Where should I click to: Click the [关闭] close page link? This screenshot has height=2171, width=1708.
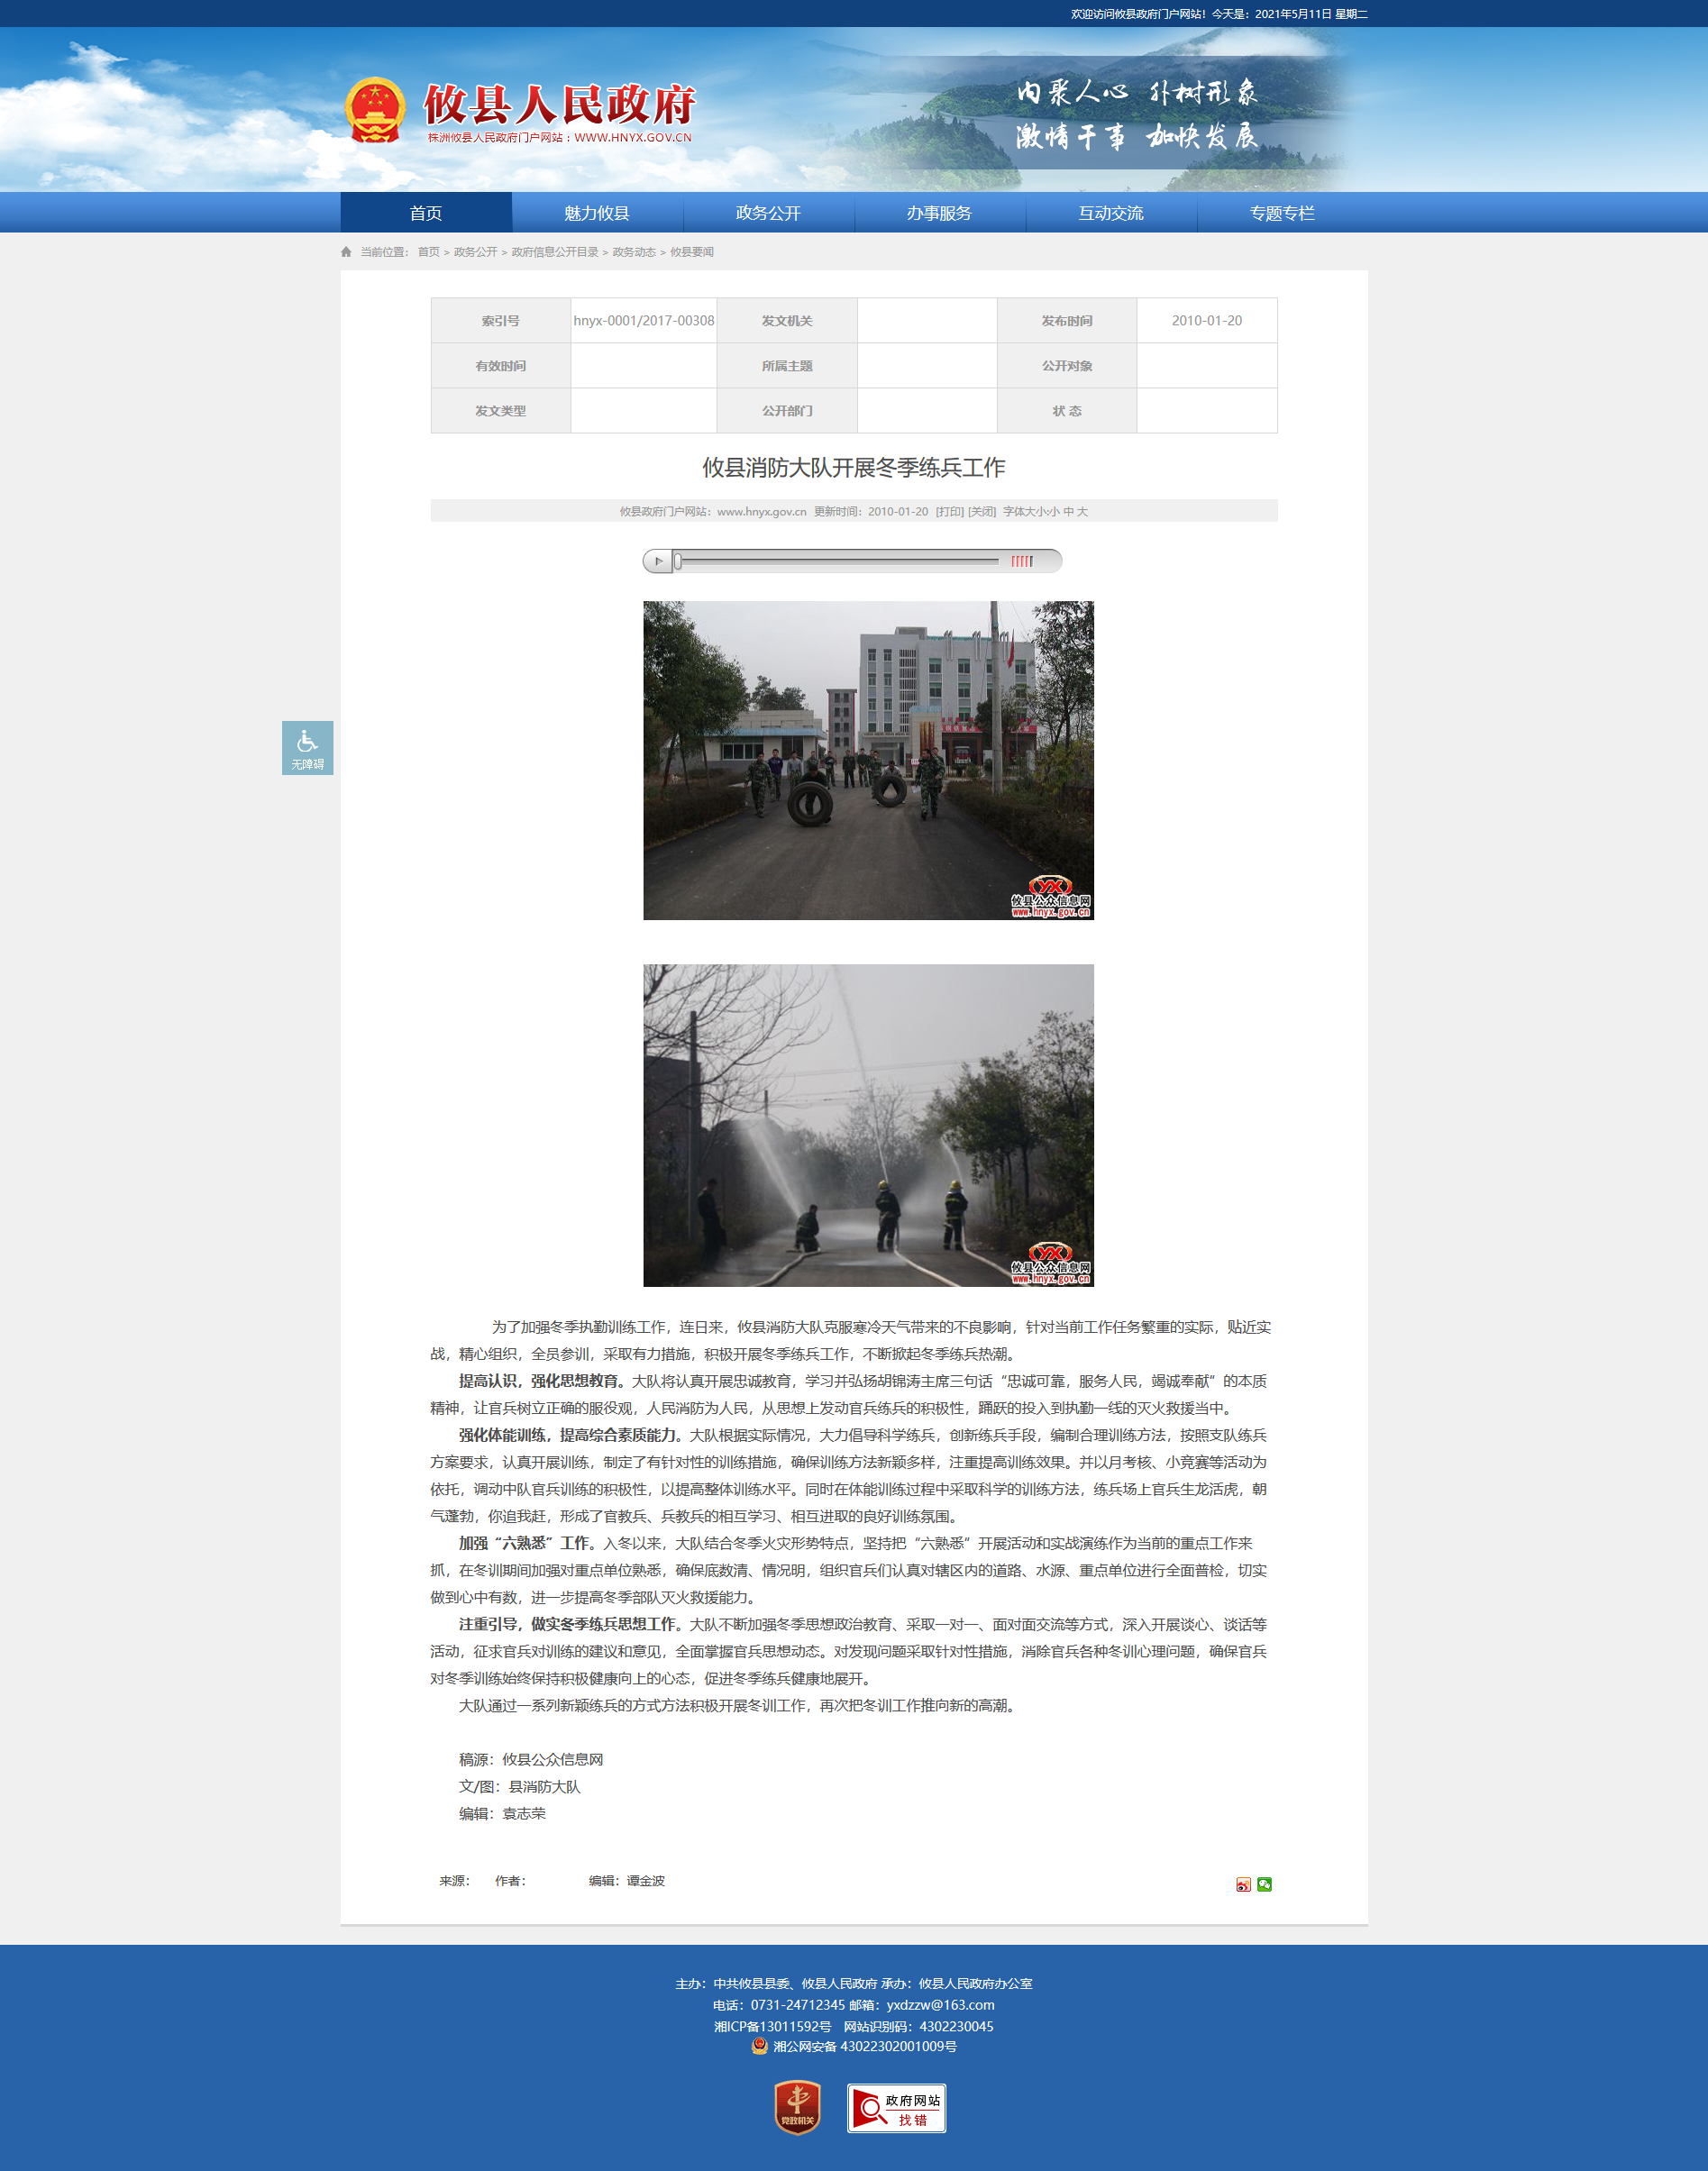(x=981, y=511)
